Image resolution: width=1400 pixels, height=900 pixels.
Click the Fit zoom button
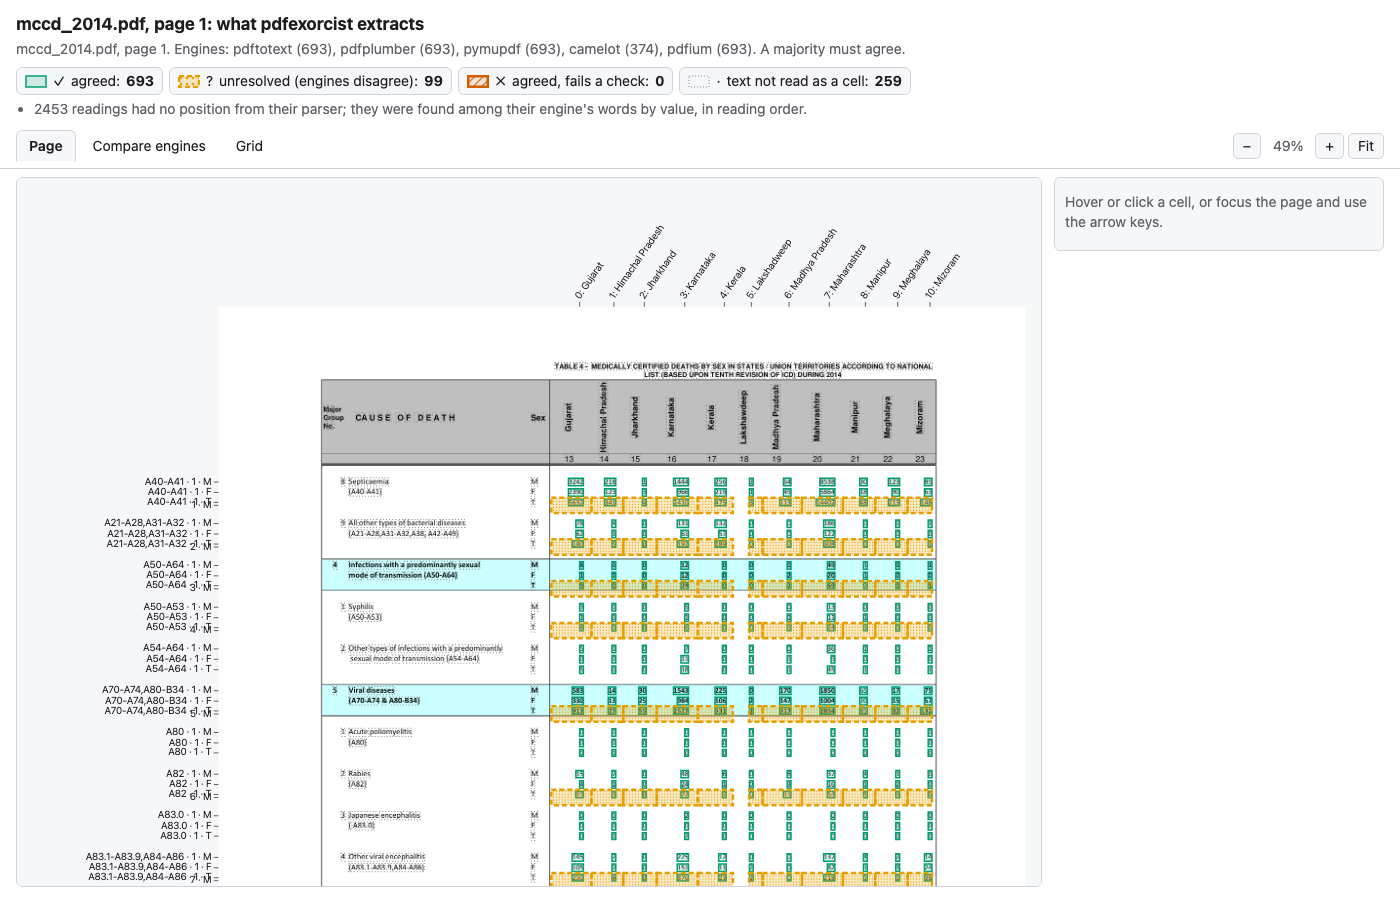pyautogui.click(x=1366, y=146)
